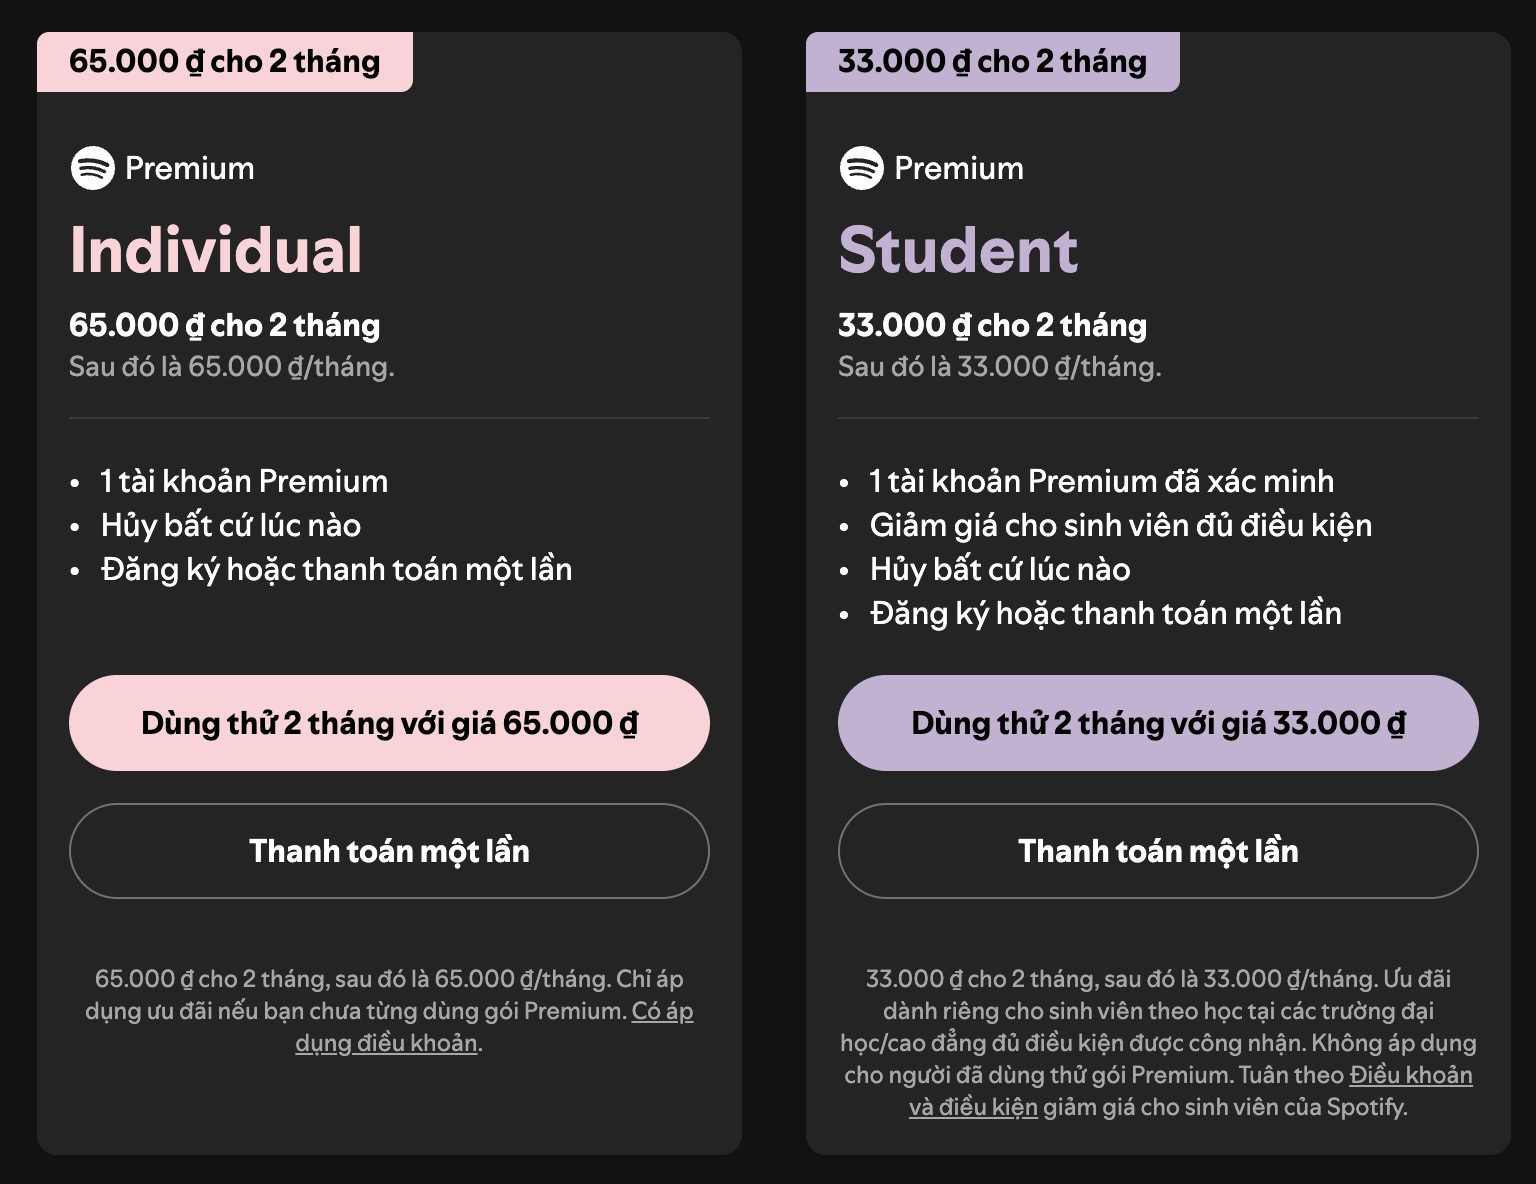This screenshot has width=1536, height=1184.
Task: Click the Spotify logo on the Individual card
Action: click(93, 168)
